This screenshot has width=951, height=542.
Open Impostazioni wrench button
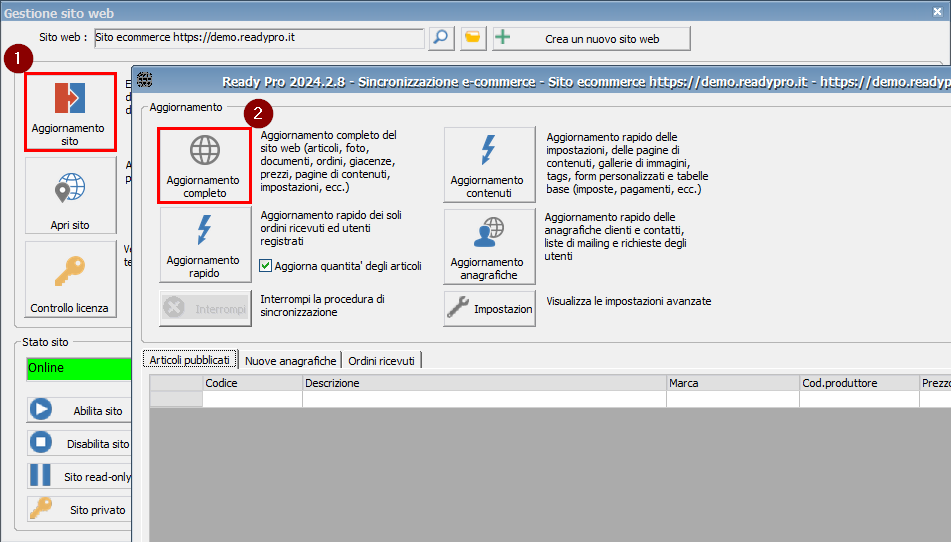489,309
